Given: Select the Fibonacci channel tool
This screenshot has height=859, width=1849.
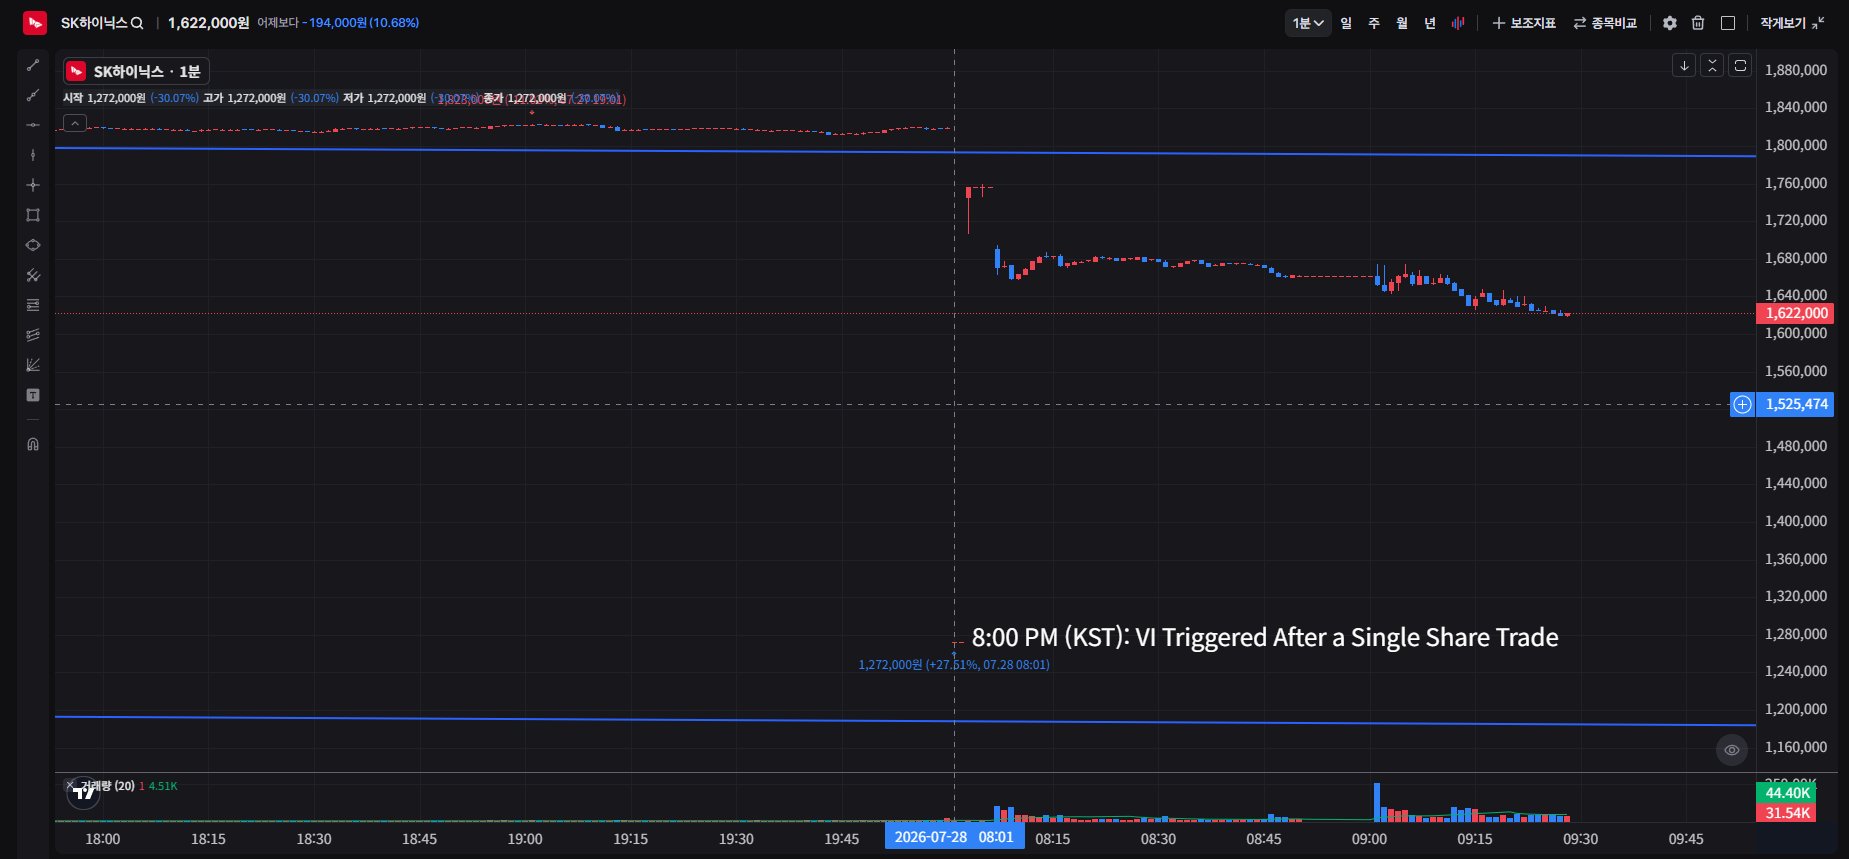Looking at the screenshot, I should (33, 335).
